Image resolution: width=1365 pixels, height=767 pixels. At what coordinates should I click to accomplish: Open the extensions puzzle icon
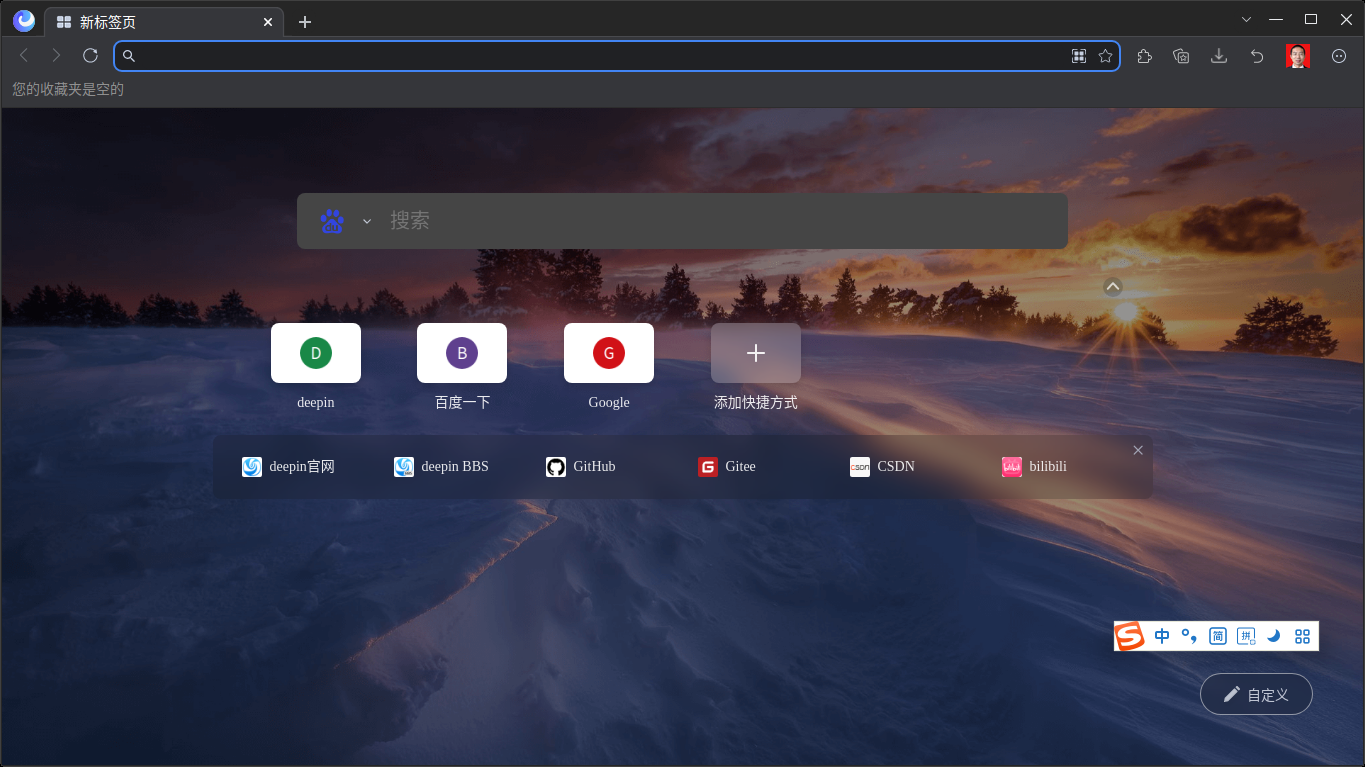[1145, 56]
